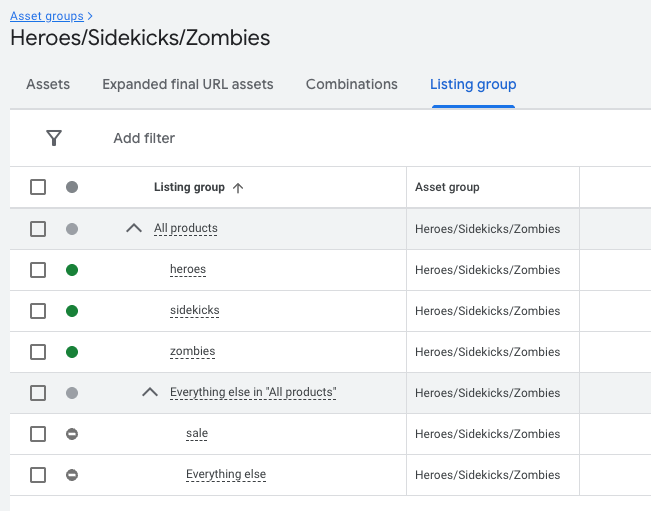Click green status dot for sidekicks
This screenshot has width=651, height=511.
click(x=72, y=311)
